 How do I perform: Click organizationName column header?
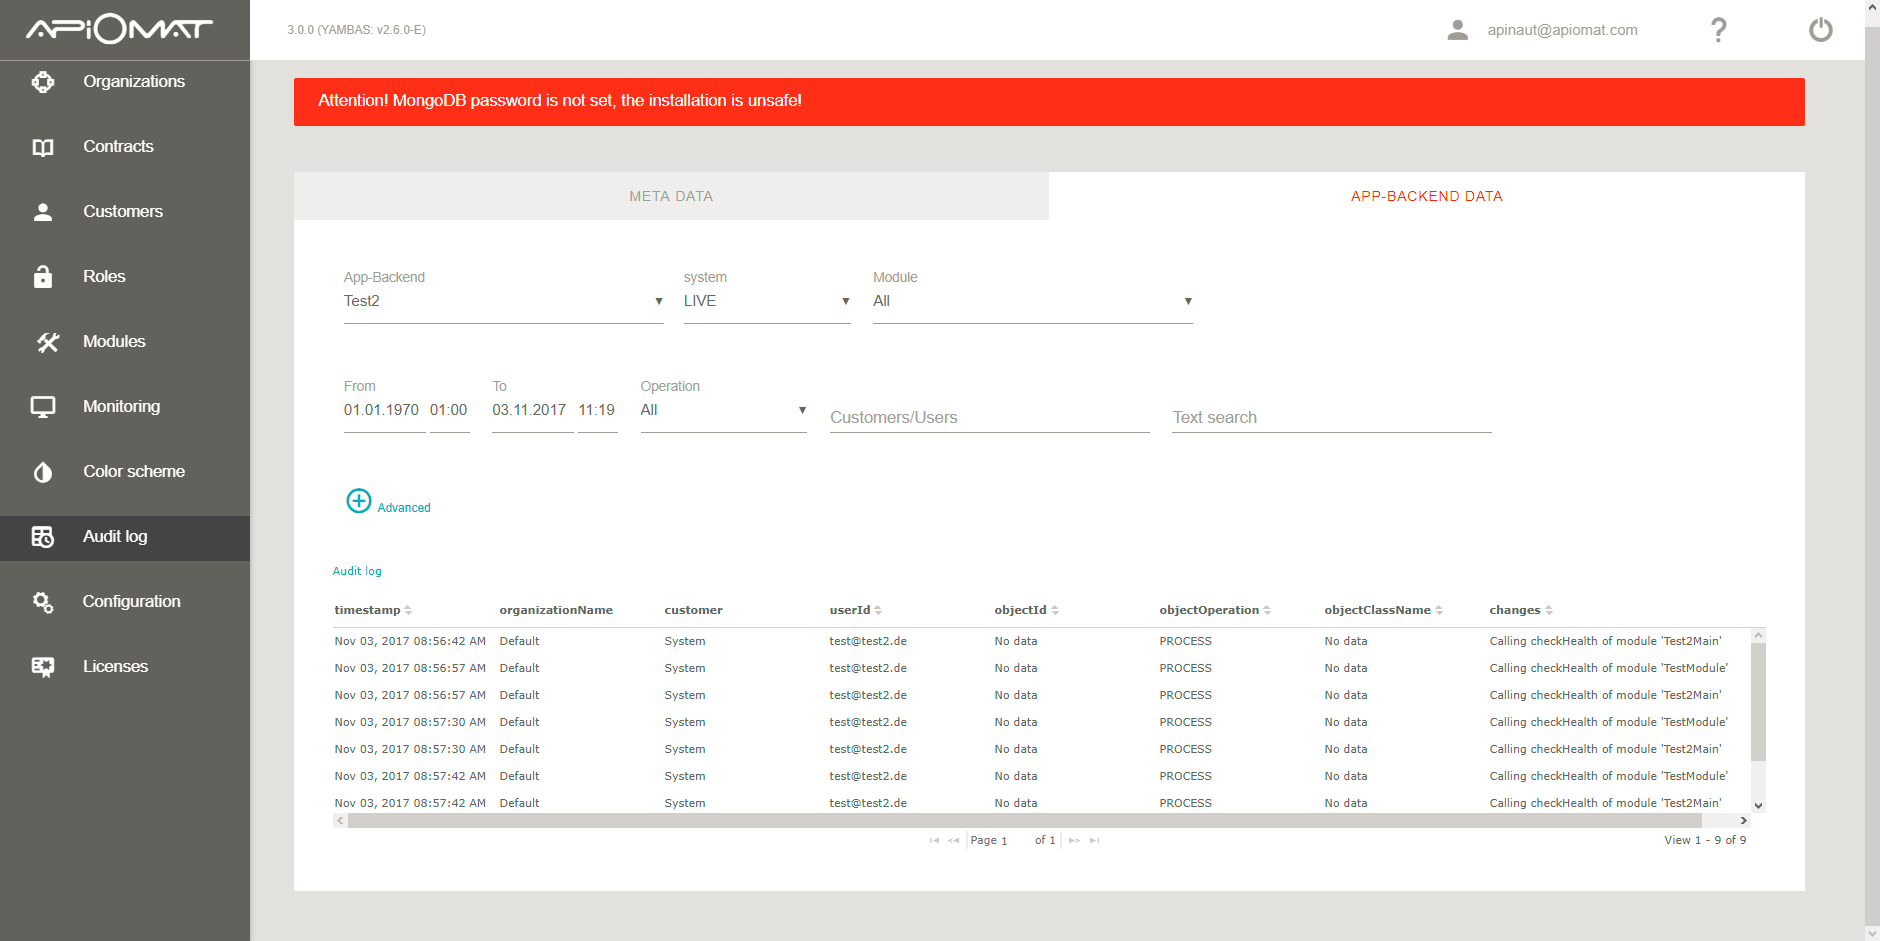coord(556,611)
